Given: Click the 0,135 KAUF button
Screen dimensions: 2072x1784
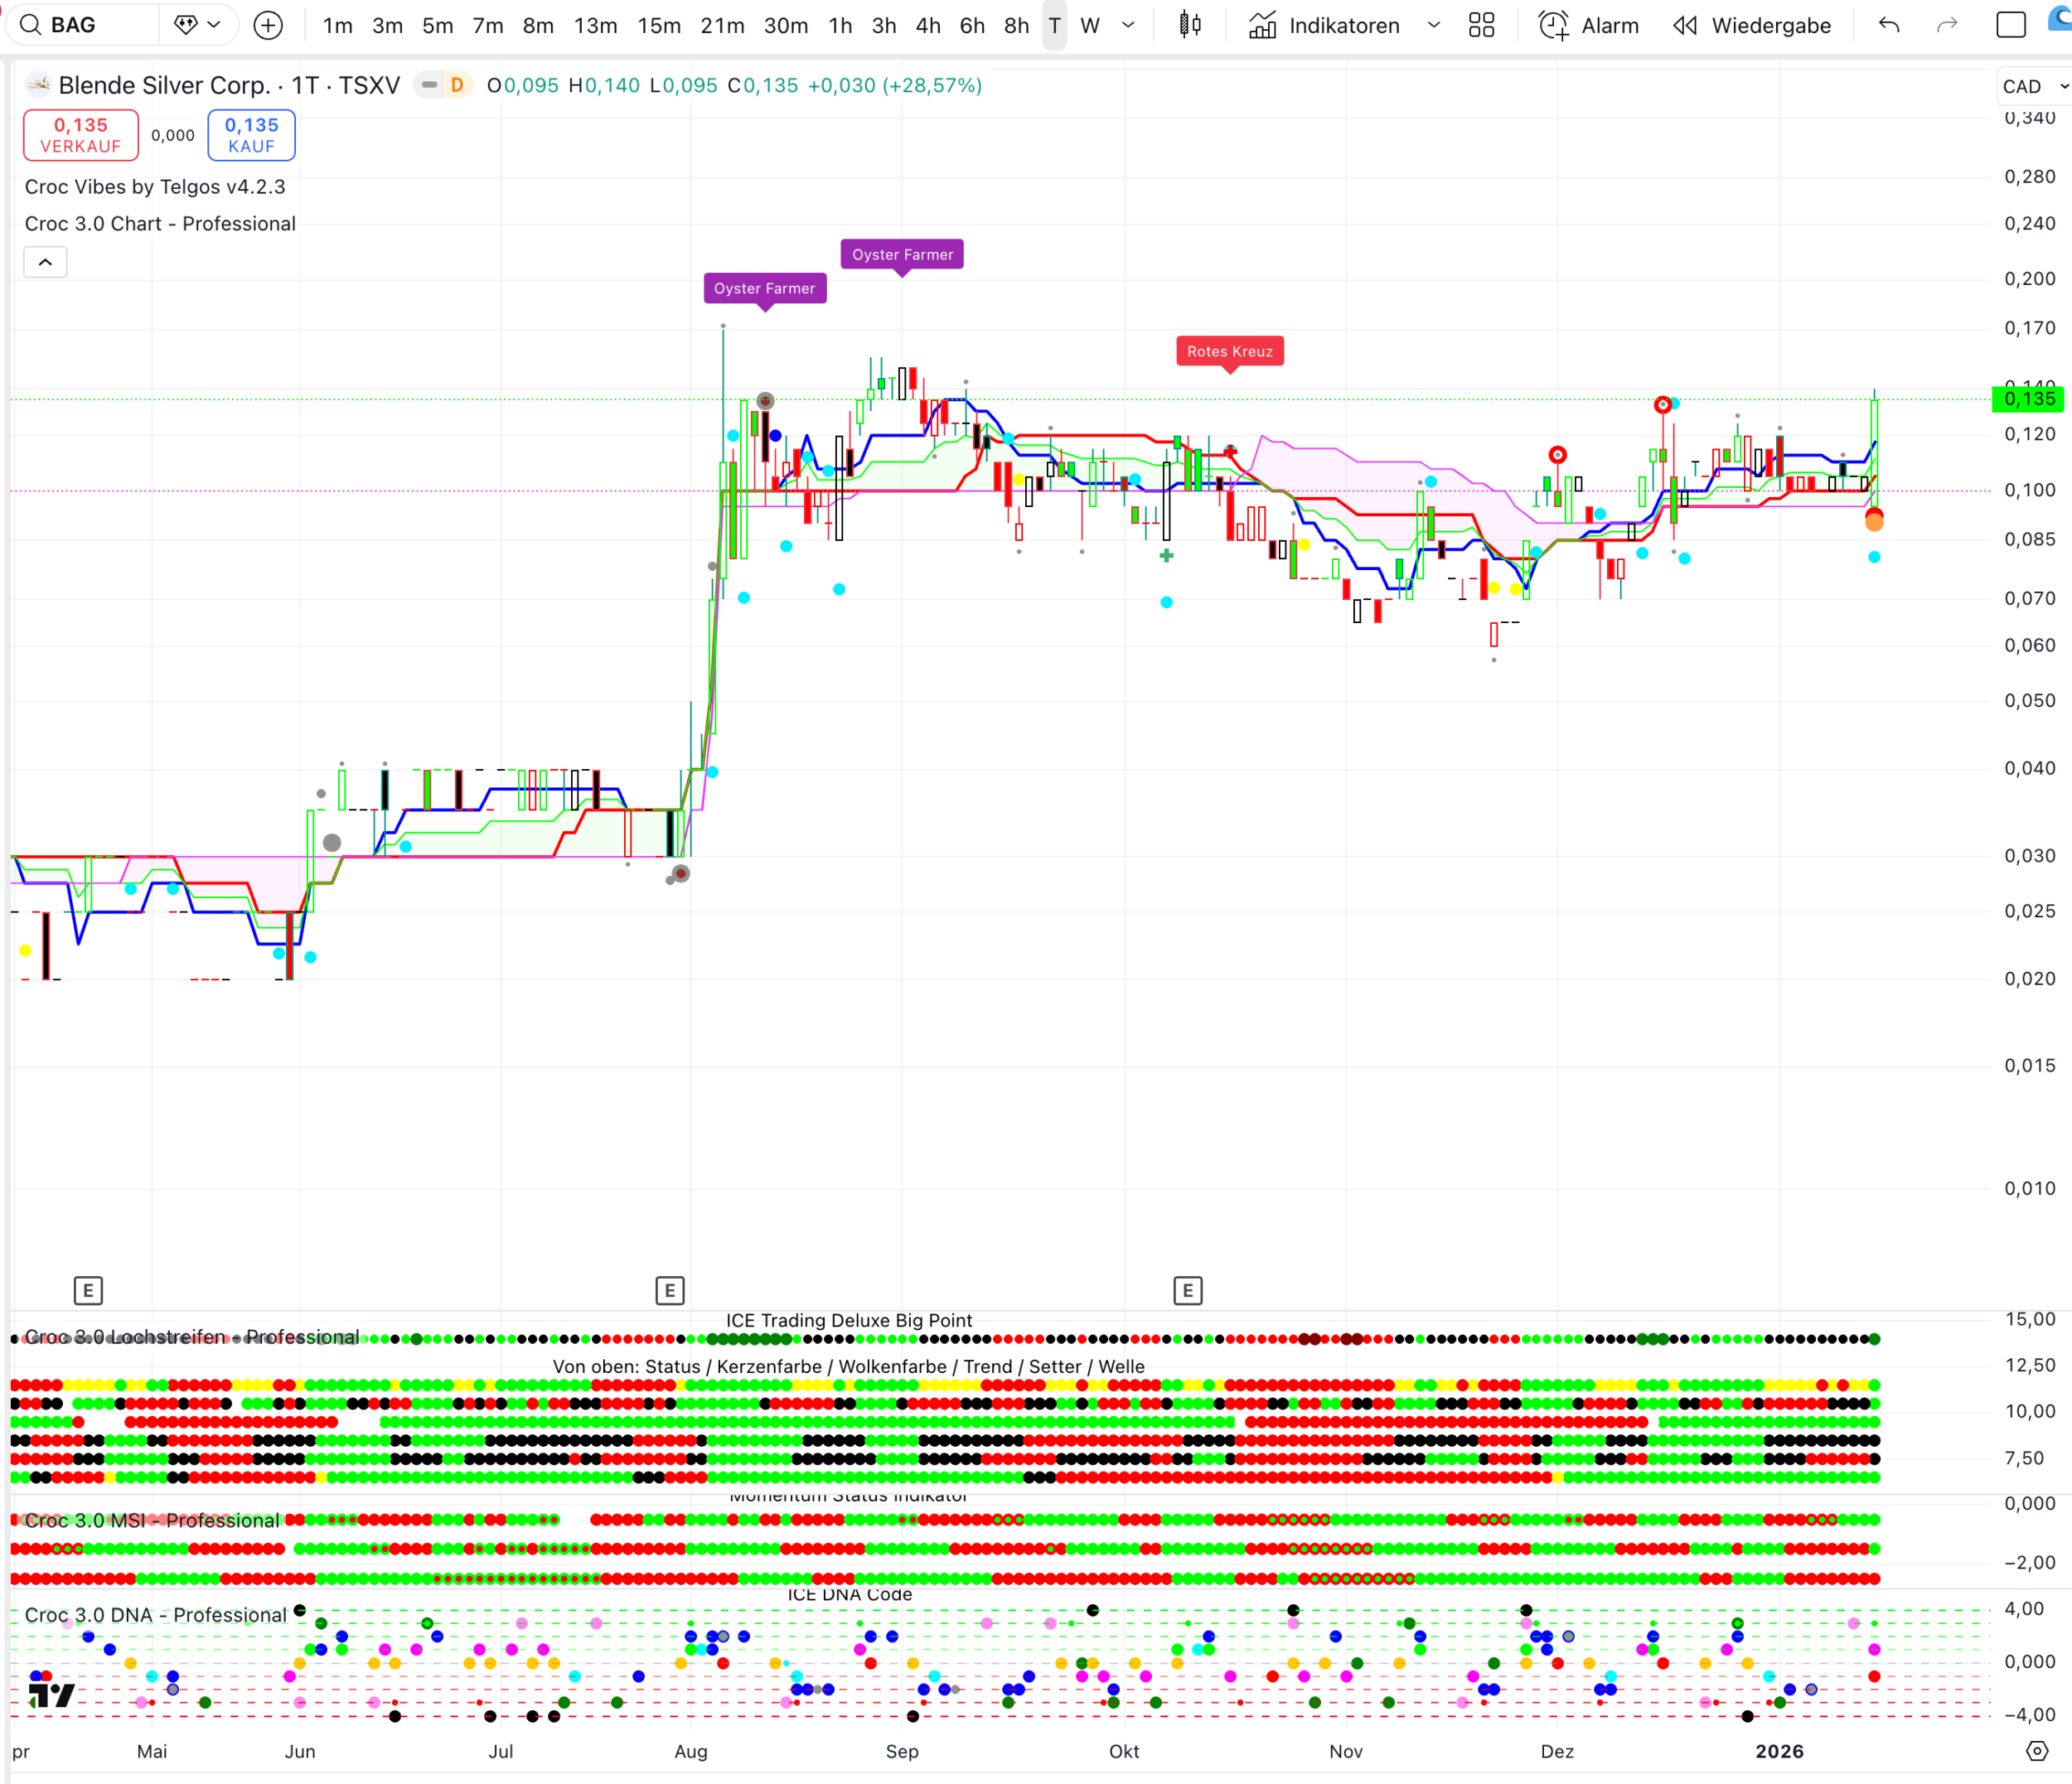Looking at the screenshot, I should (251, 135).
